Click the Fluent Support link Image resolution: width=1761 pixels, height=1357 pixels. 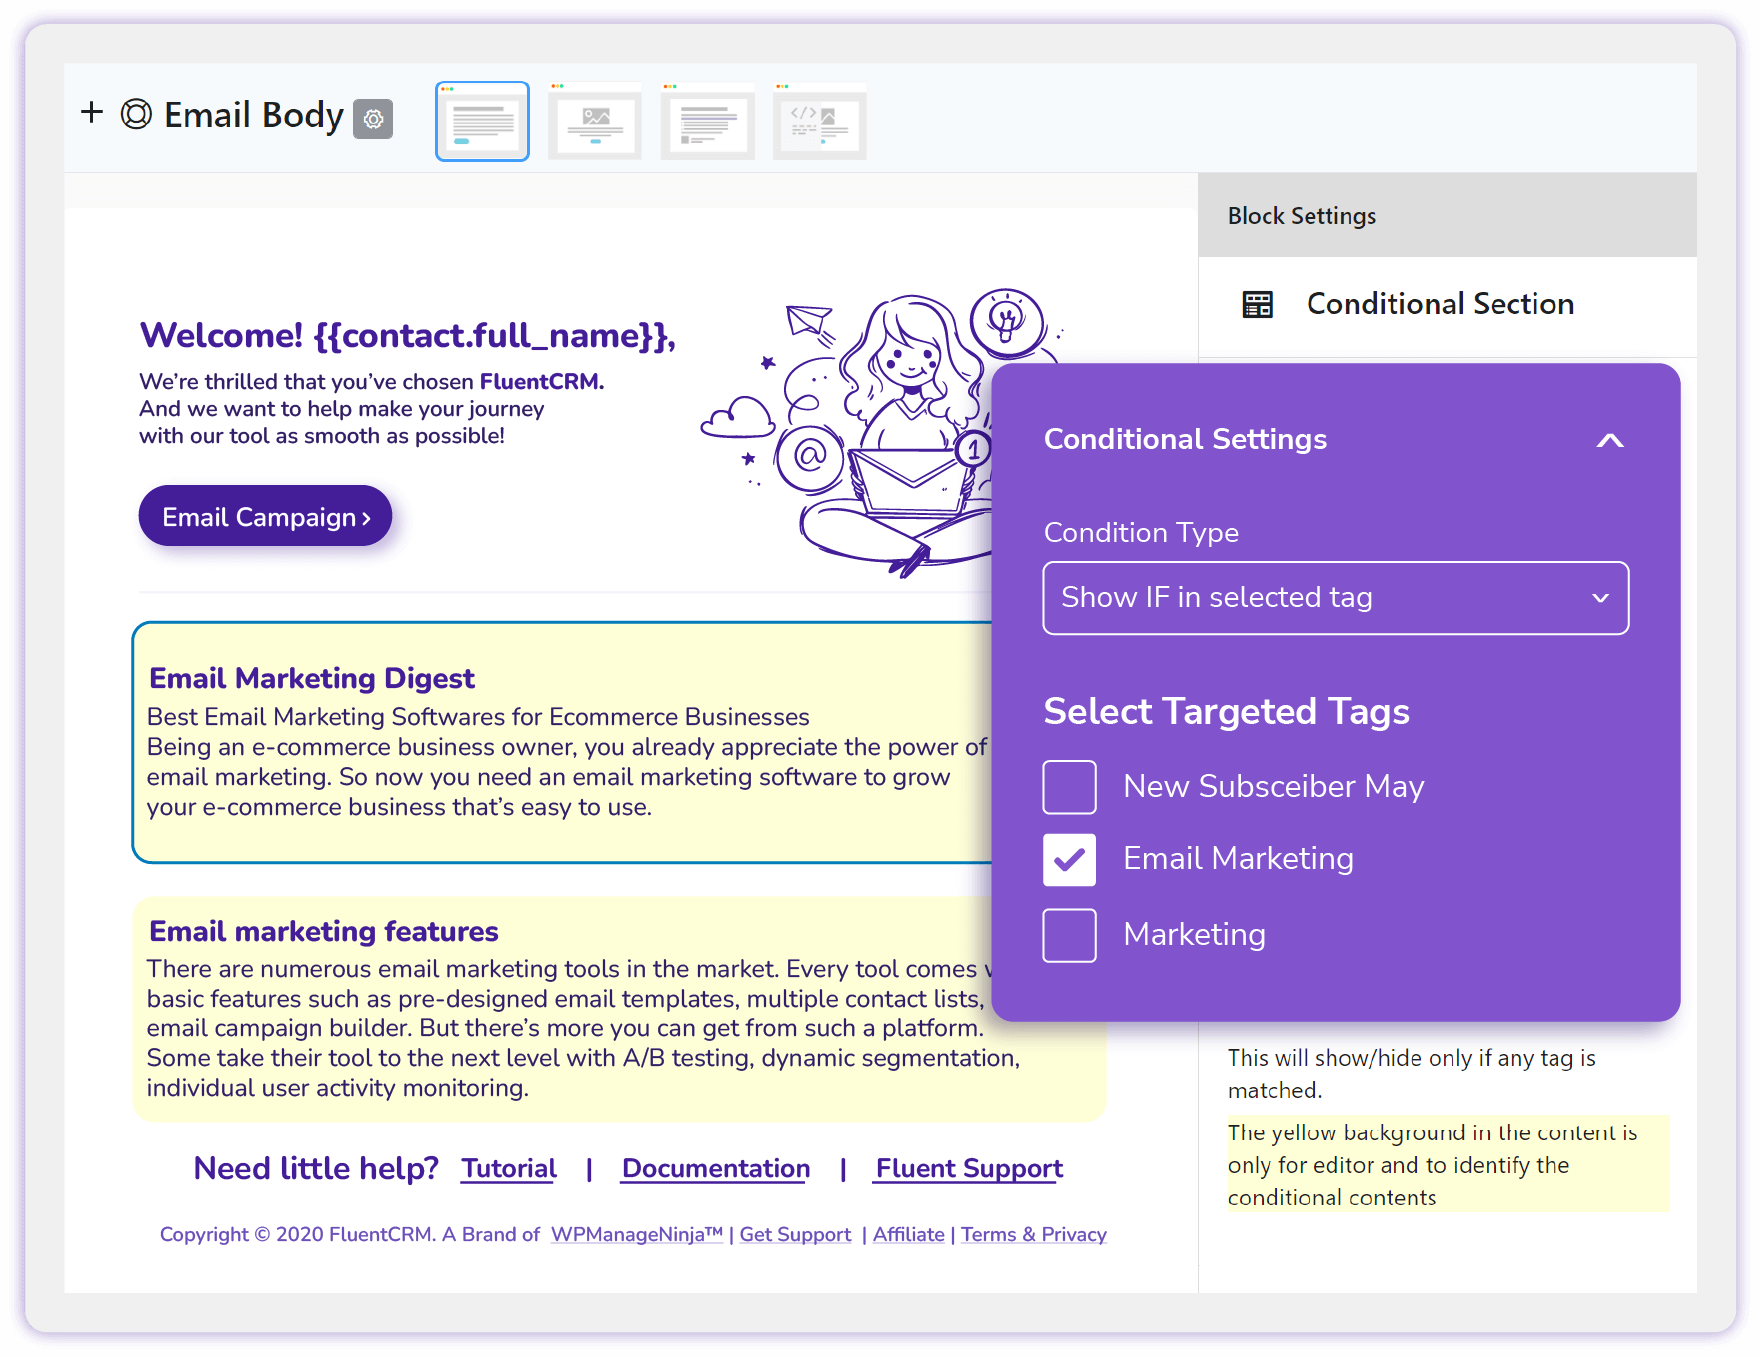[x=967, y=1168]
